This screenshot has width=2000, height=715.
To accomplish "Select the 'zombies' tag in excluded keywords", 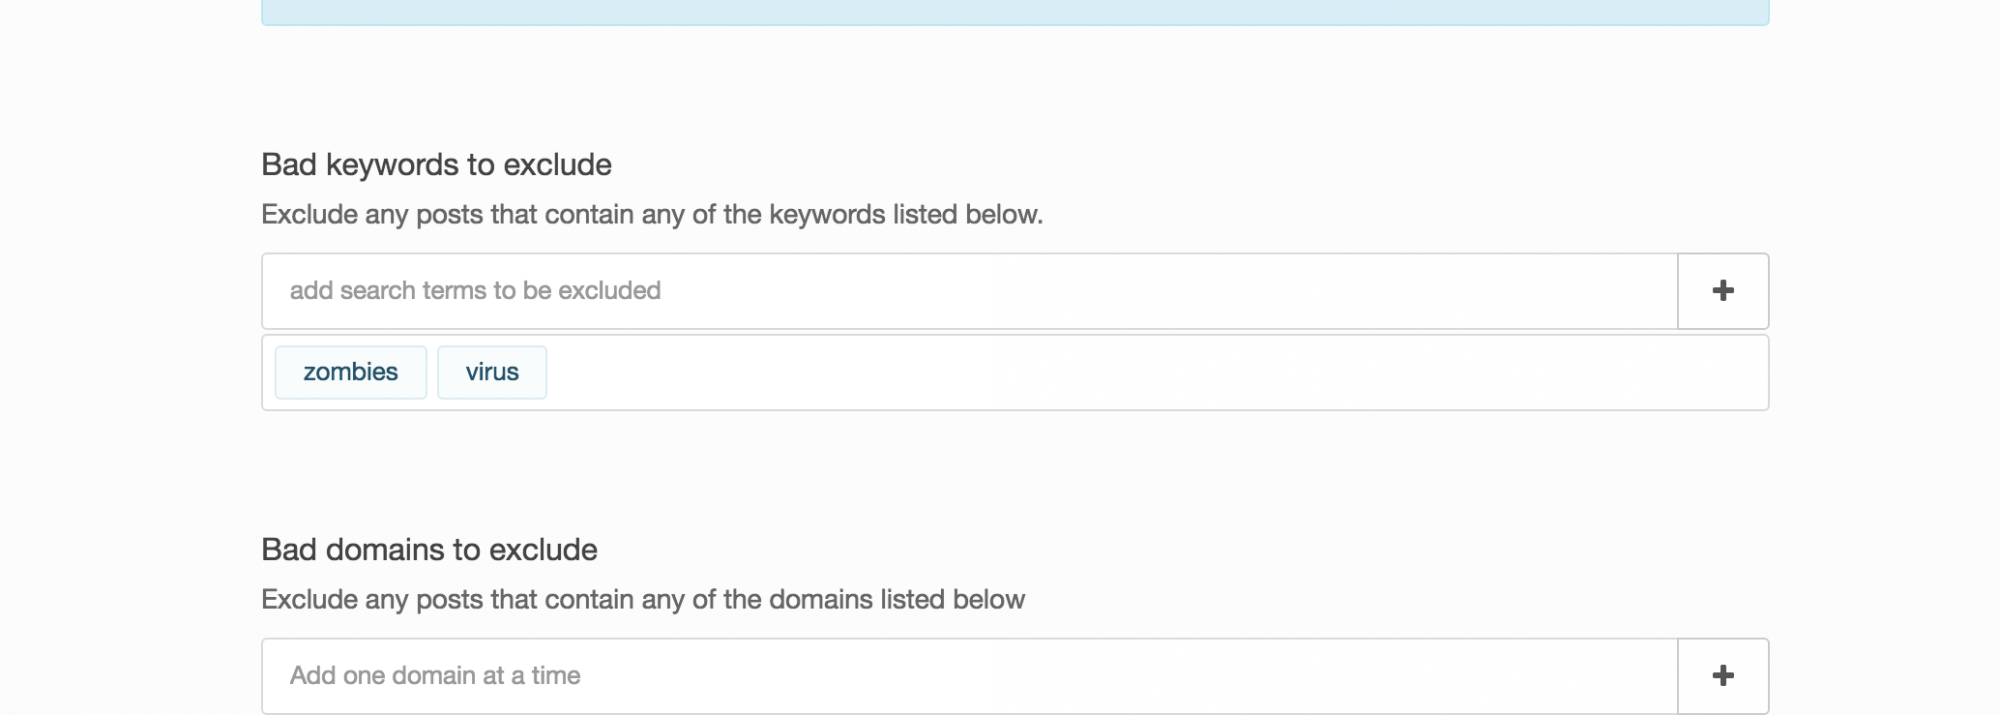I will tap(350, 372).
